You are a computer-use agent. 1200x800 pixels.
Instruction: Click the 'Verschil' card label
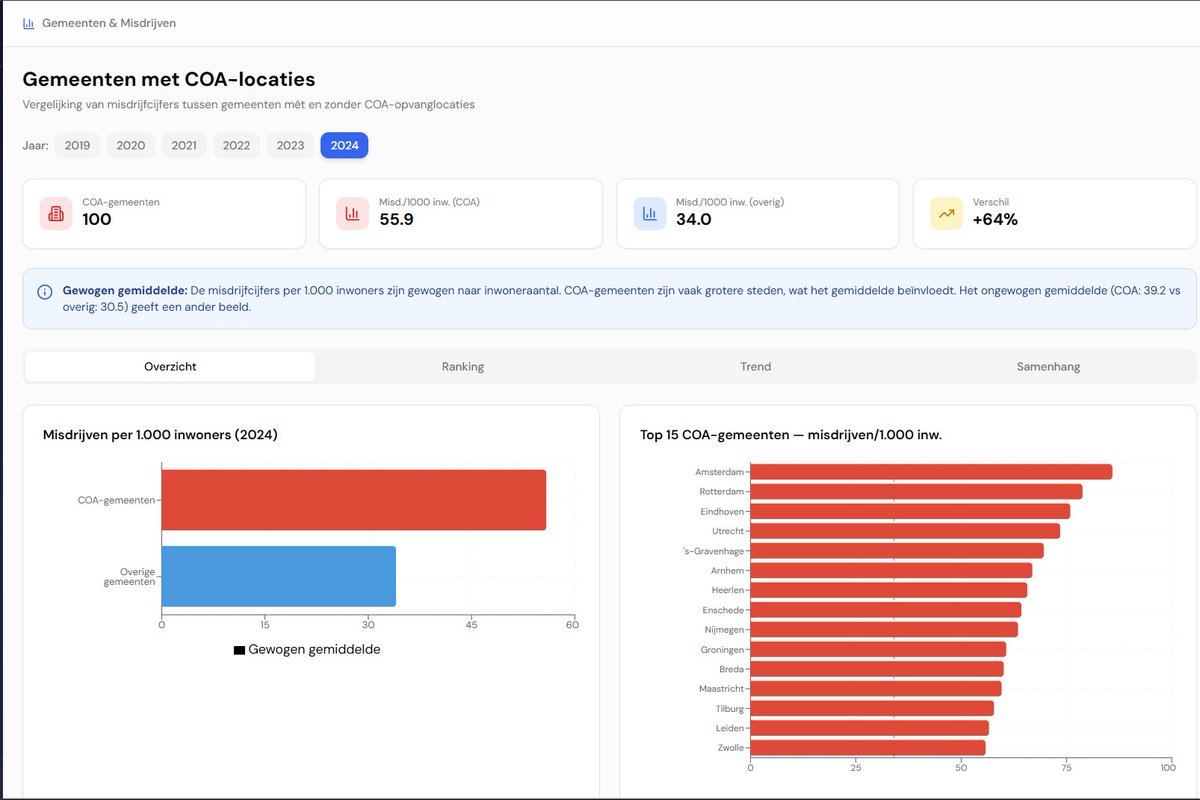(991, 202)
